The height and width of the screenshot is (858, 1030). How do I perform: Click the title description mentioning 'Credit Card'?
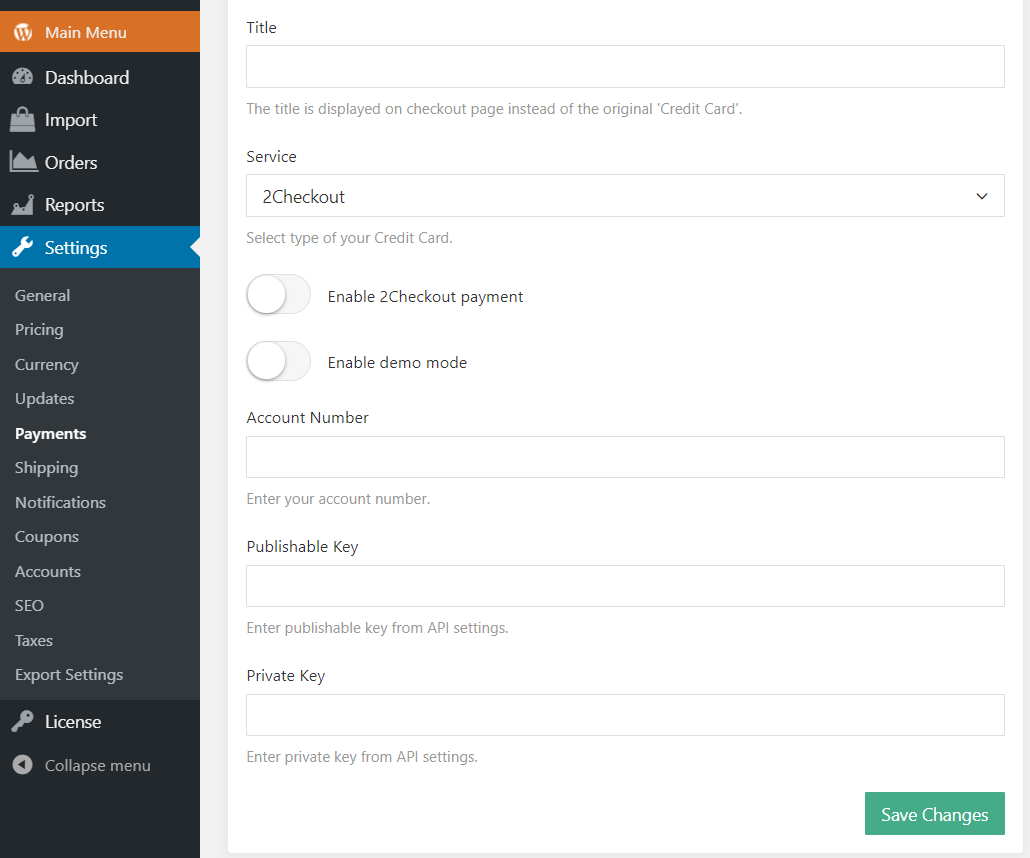pos(494,108)
